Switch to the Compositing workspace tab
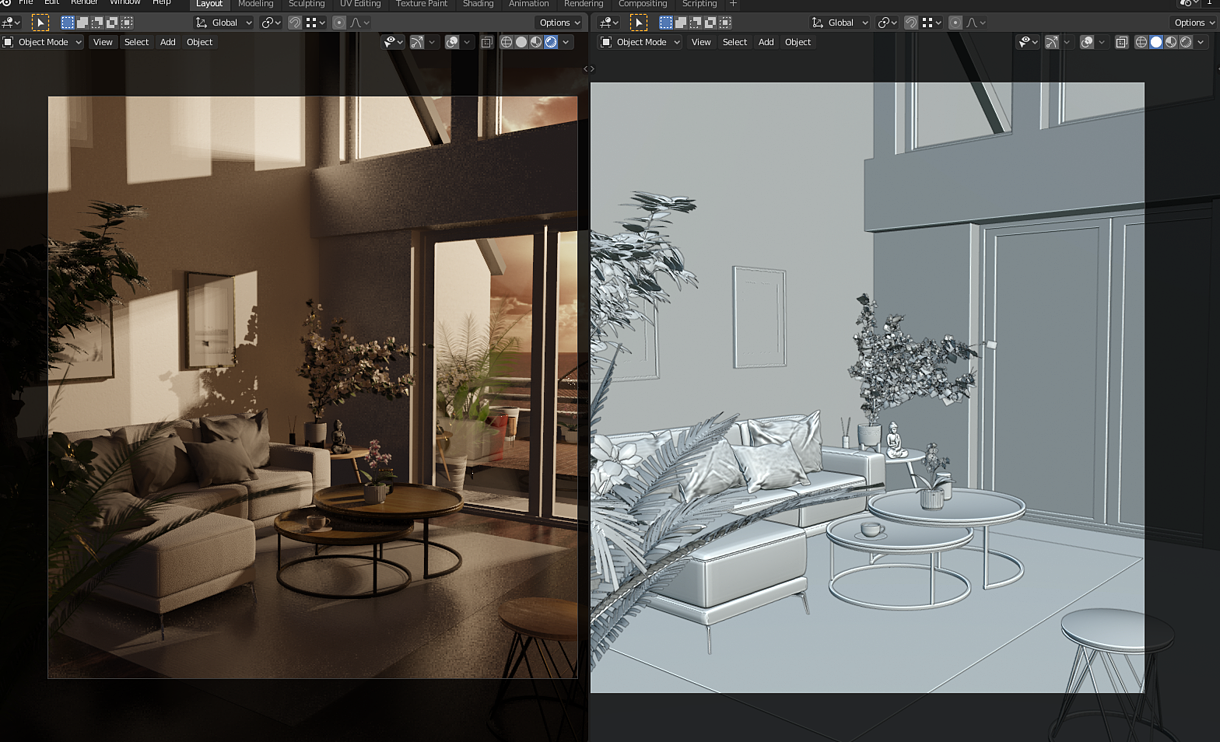Image resolution: width=1220 pixels, height=742 pixels. click(642, 4)
